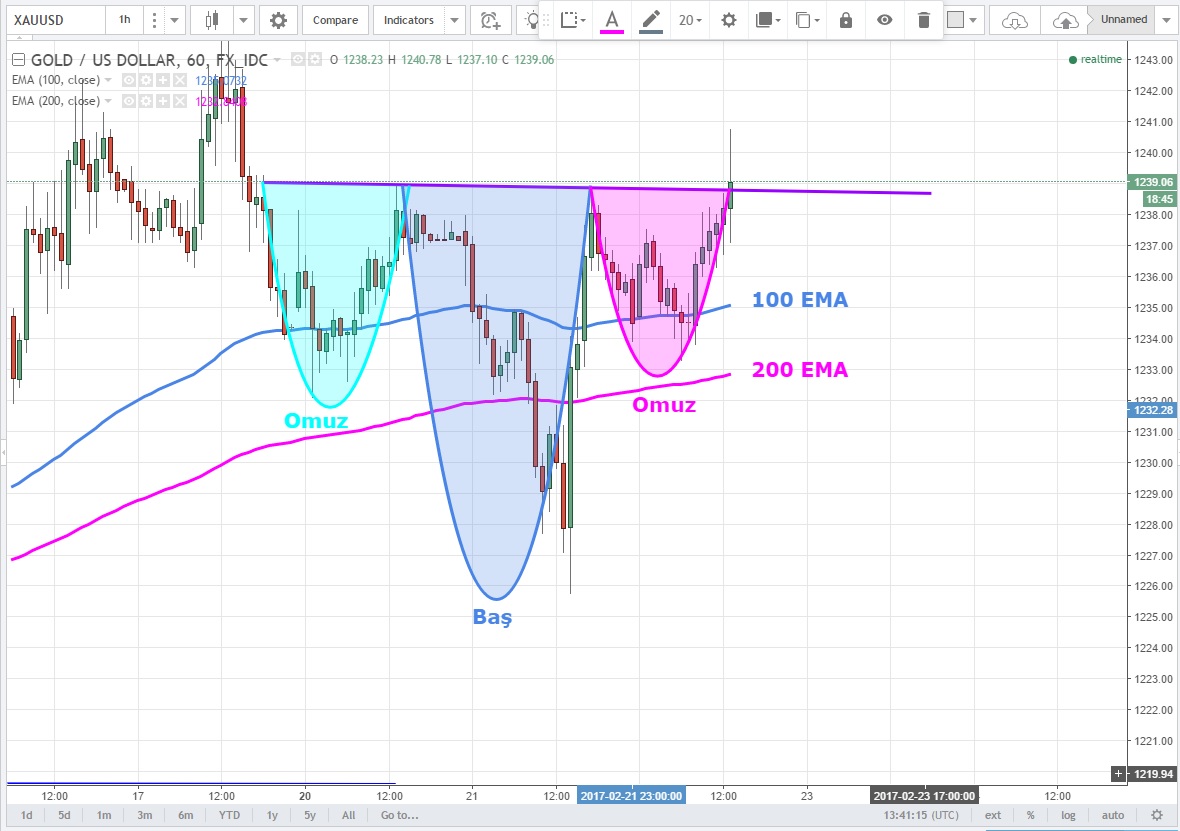This screenshot has height=831, width=1180.
Task: Save chart with cloud upload icon
Action: [x=1064, y=20]
